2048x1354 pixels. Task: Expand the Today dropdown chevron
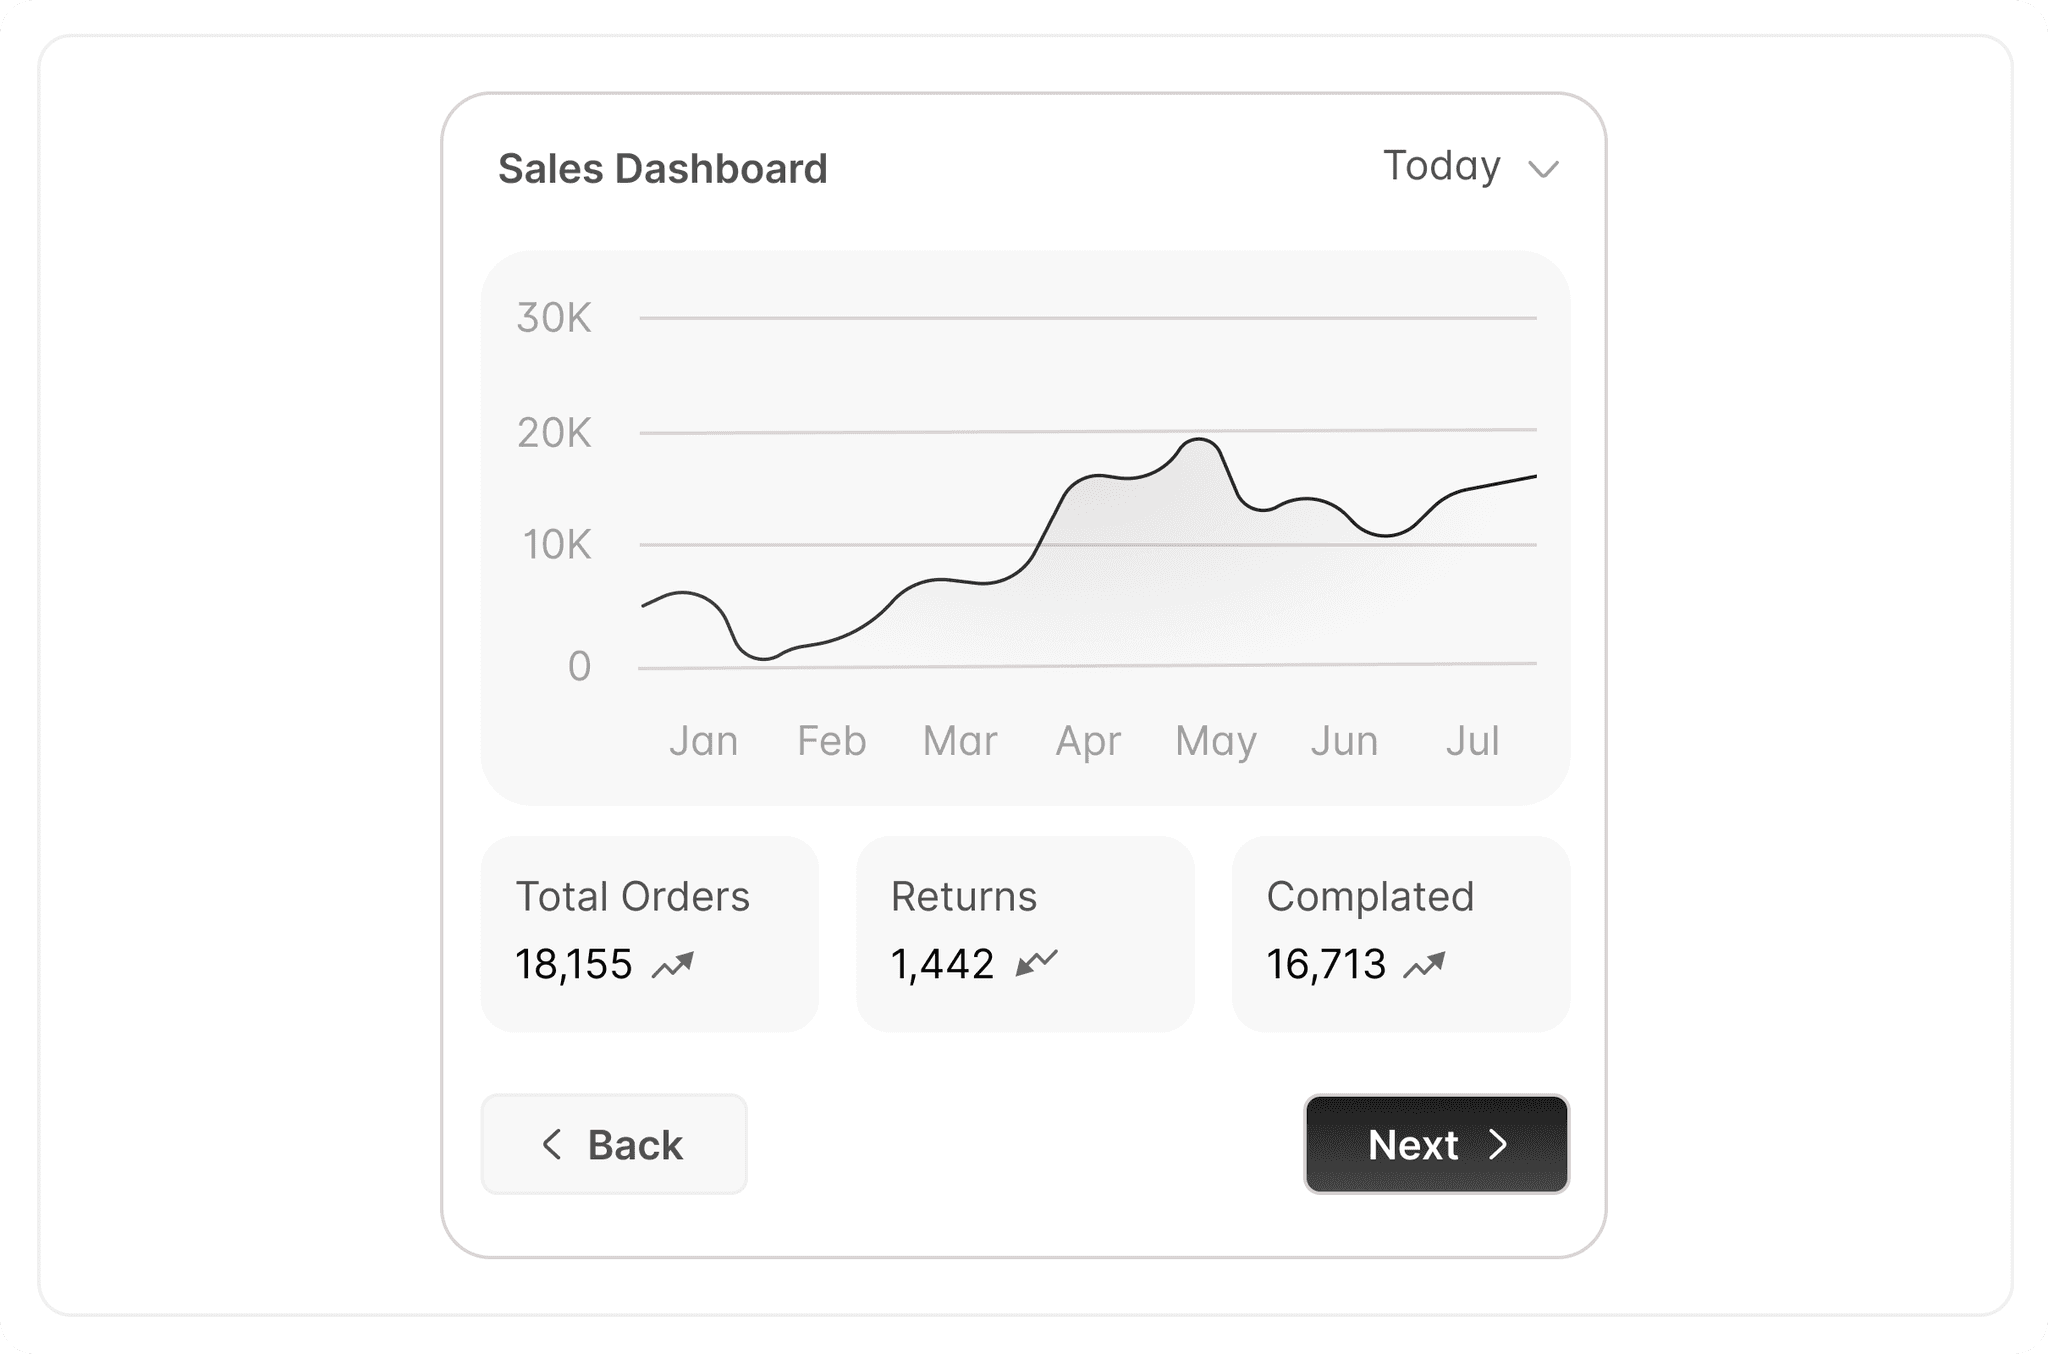coord(1544,169)
